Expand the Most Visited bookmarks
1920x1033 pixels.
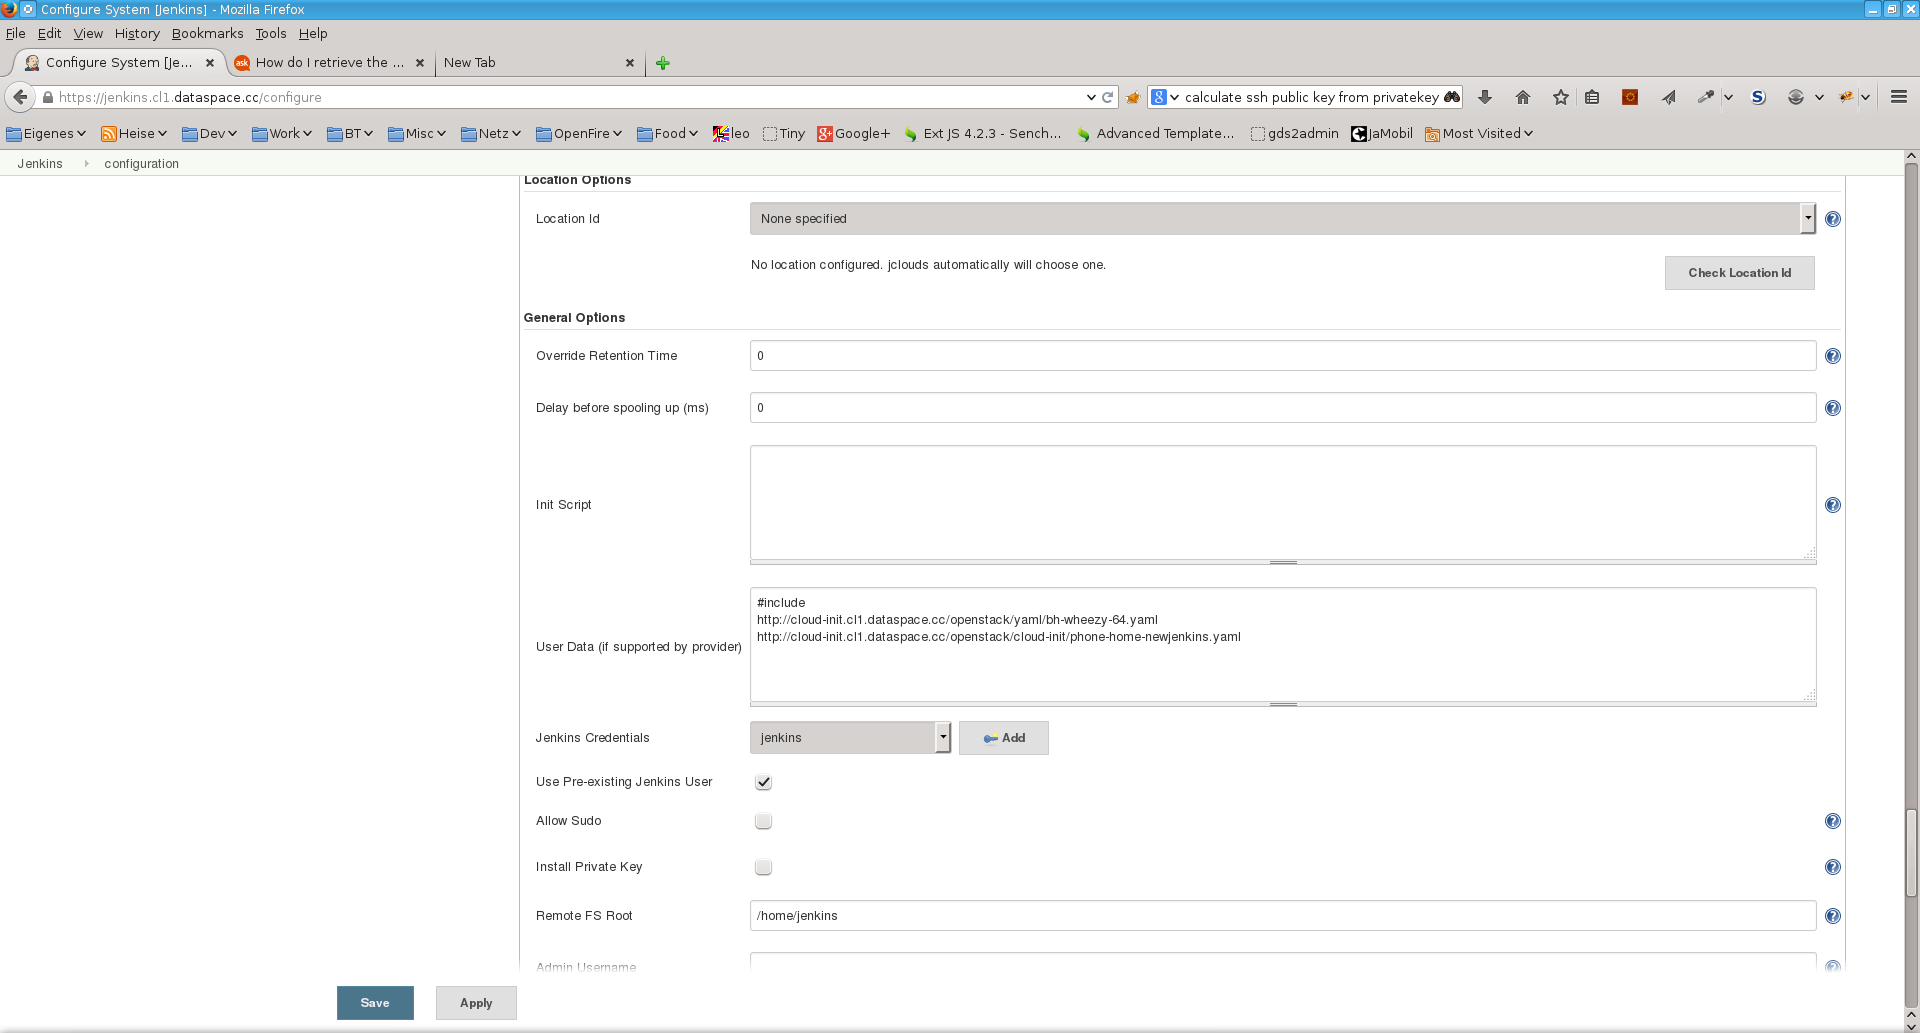point(1478,133)
